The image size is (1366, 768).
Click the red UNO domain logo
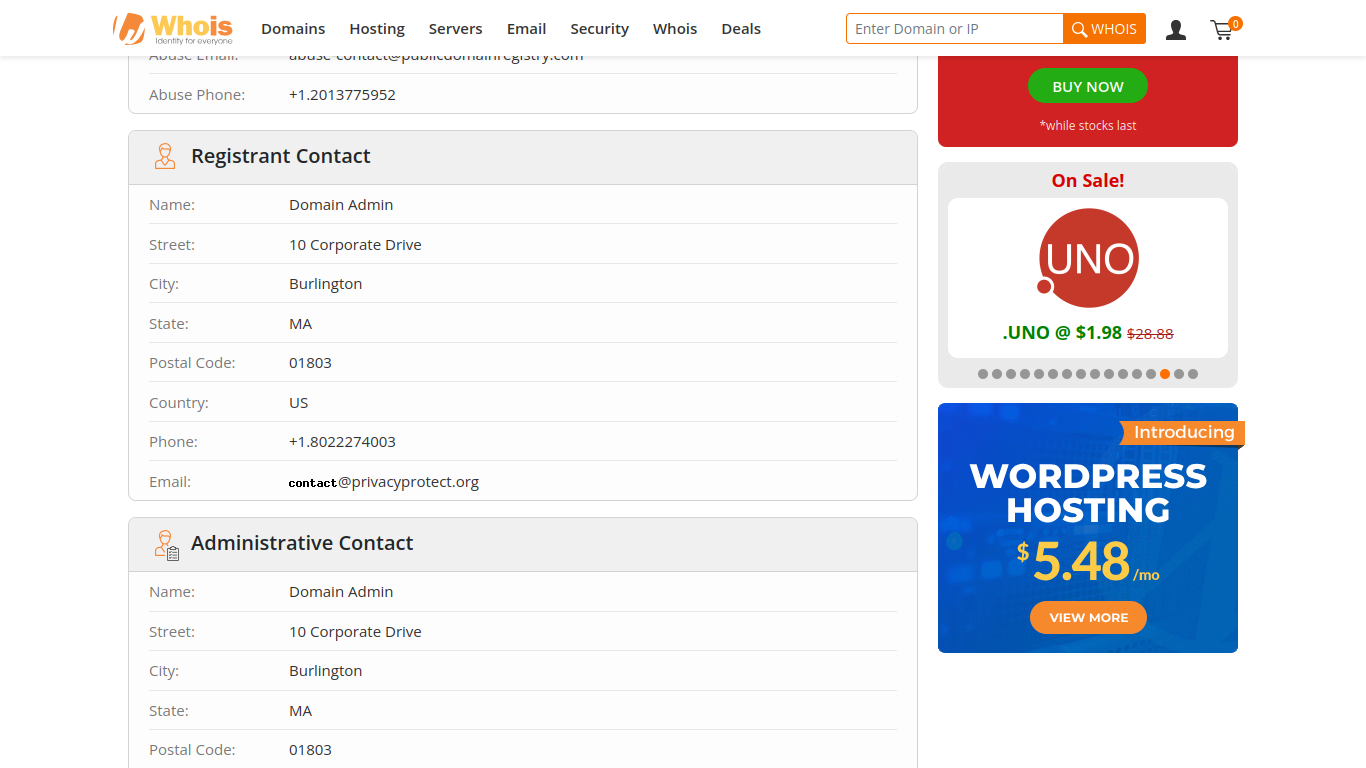coord(1088,258)
